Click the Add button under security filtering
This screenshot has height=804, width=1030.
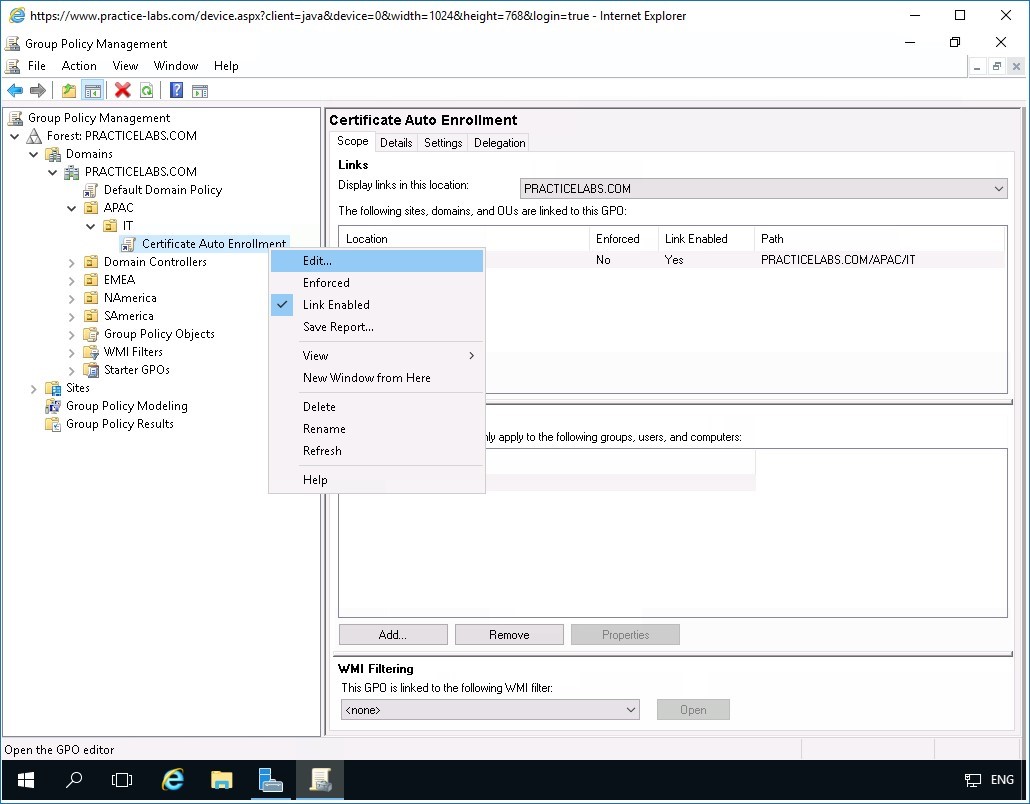(x=392, y=634)
